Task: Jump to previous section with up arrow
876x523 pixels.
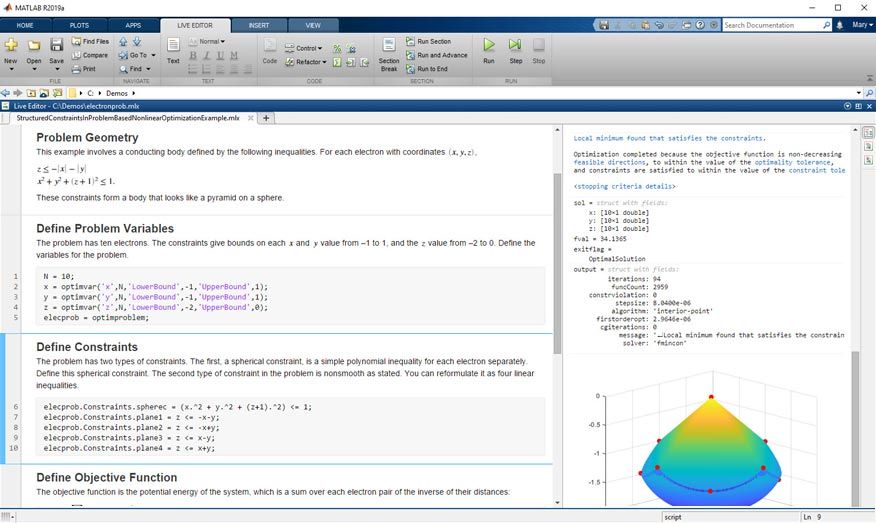Action: pos(123,42)
